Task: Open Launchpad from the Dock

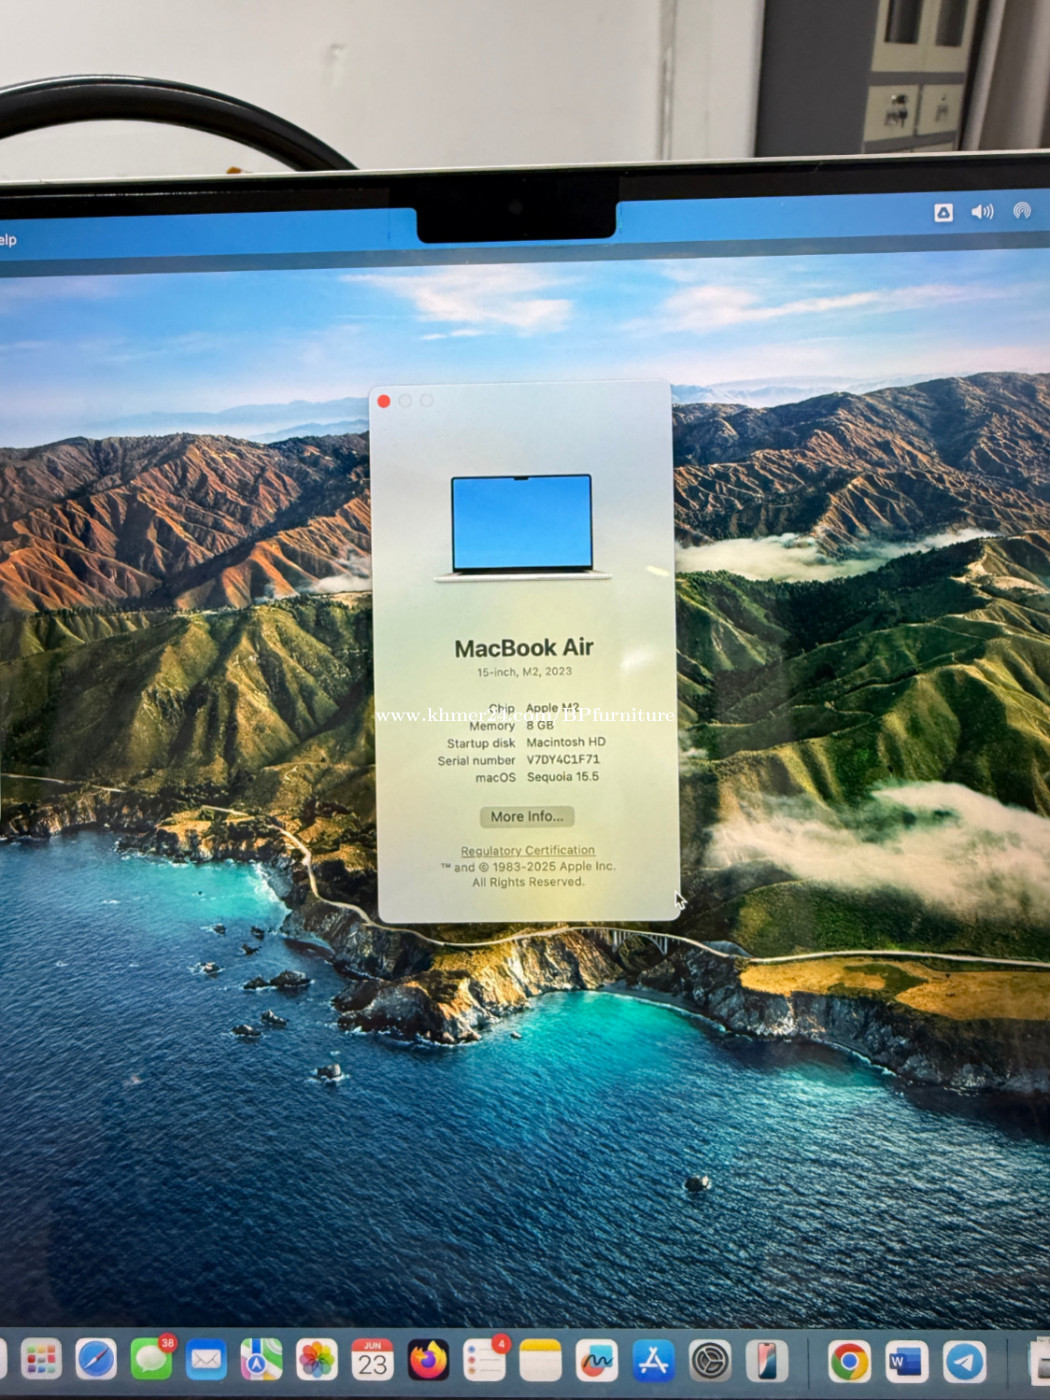Action: [41, 1360]
